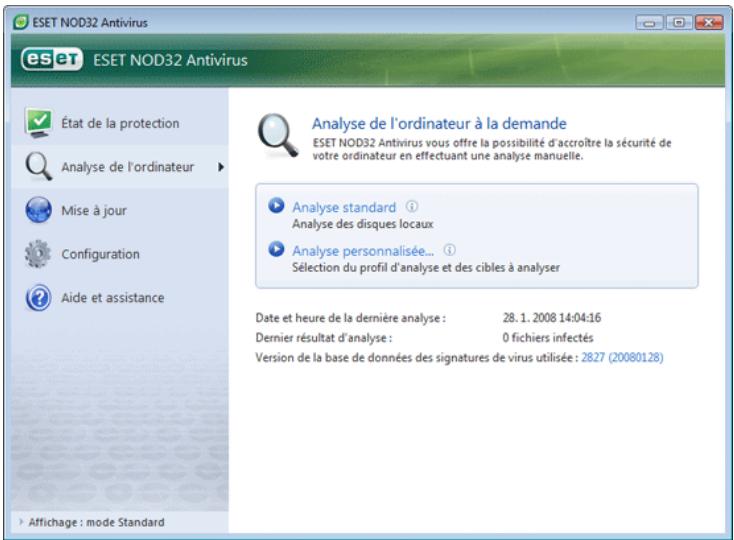Click the large magnifier icon in the header

coord(278,136)
